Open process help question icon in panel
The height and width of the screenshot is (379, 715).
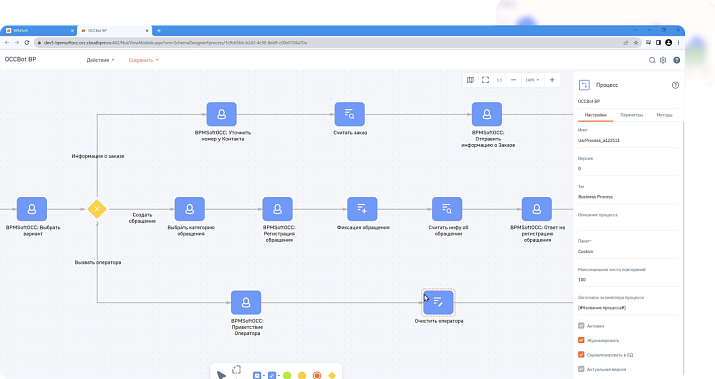[x=675, y=85]
